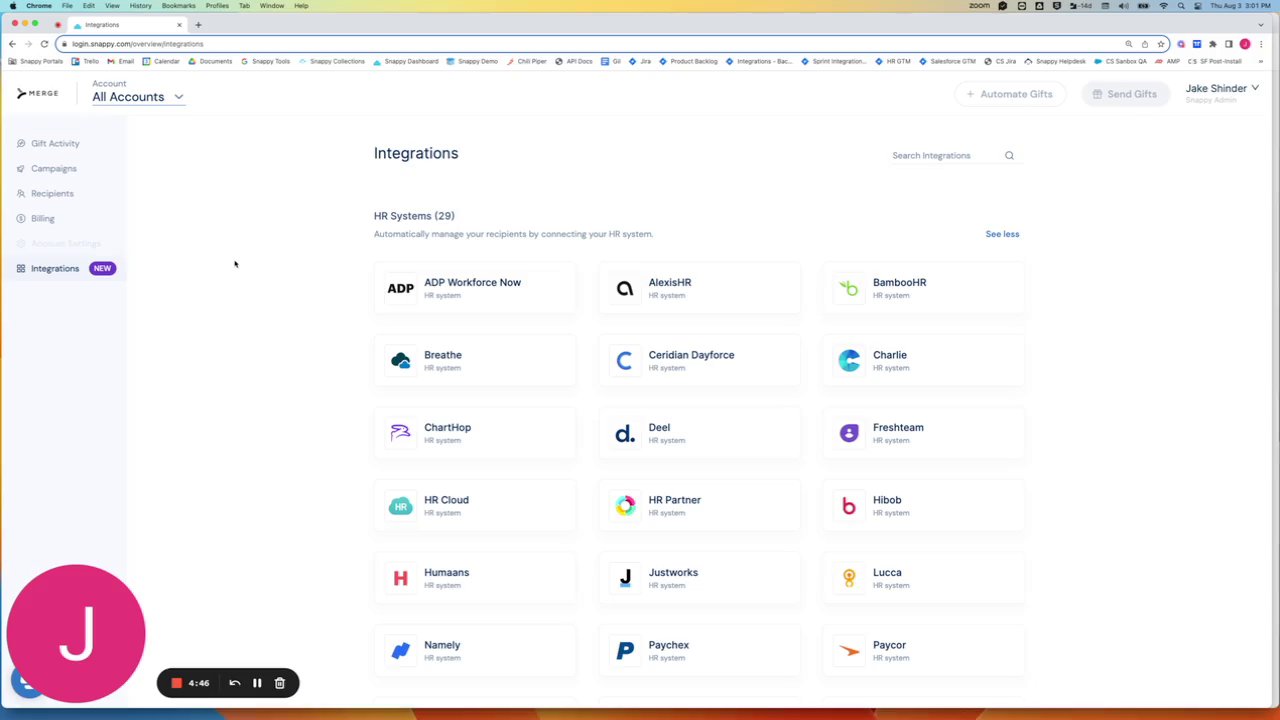This screenshot has width=1280, height=720.
Task: Reload the page with browser refresh icon
Action: (x=44, y=44)
